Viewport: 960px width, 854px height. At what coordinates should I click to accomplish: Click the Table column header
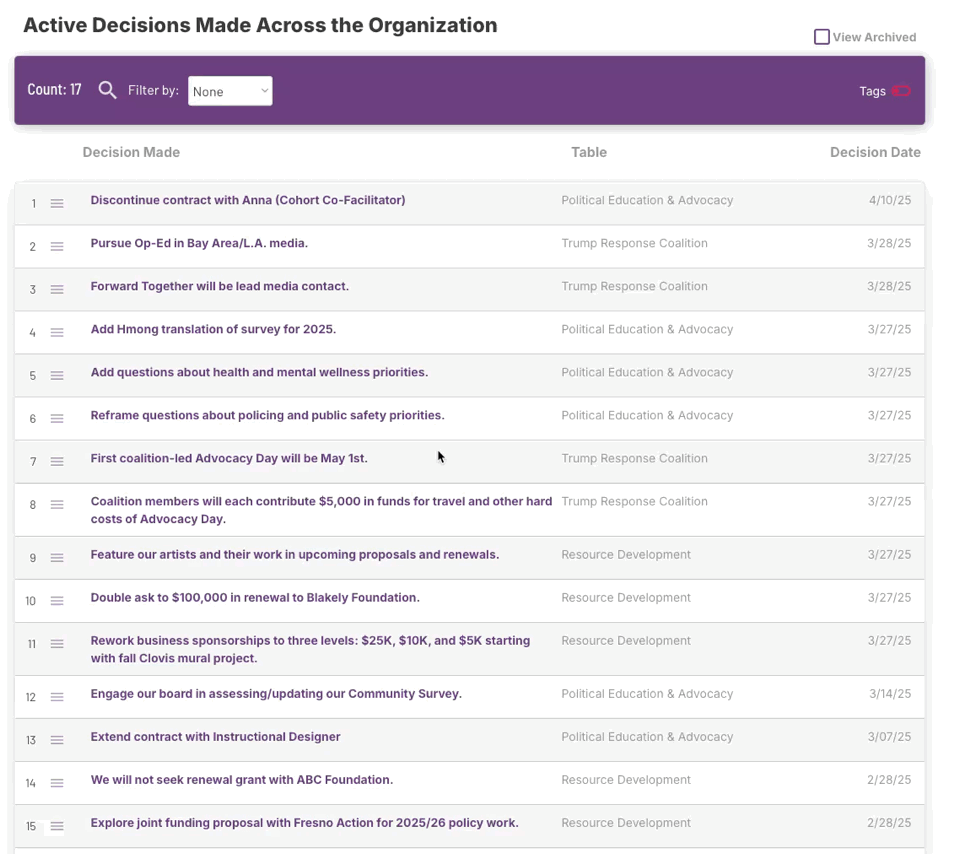[589, 152]
